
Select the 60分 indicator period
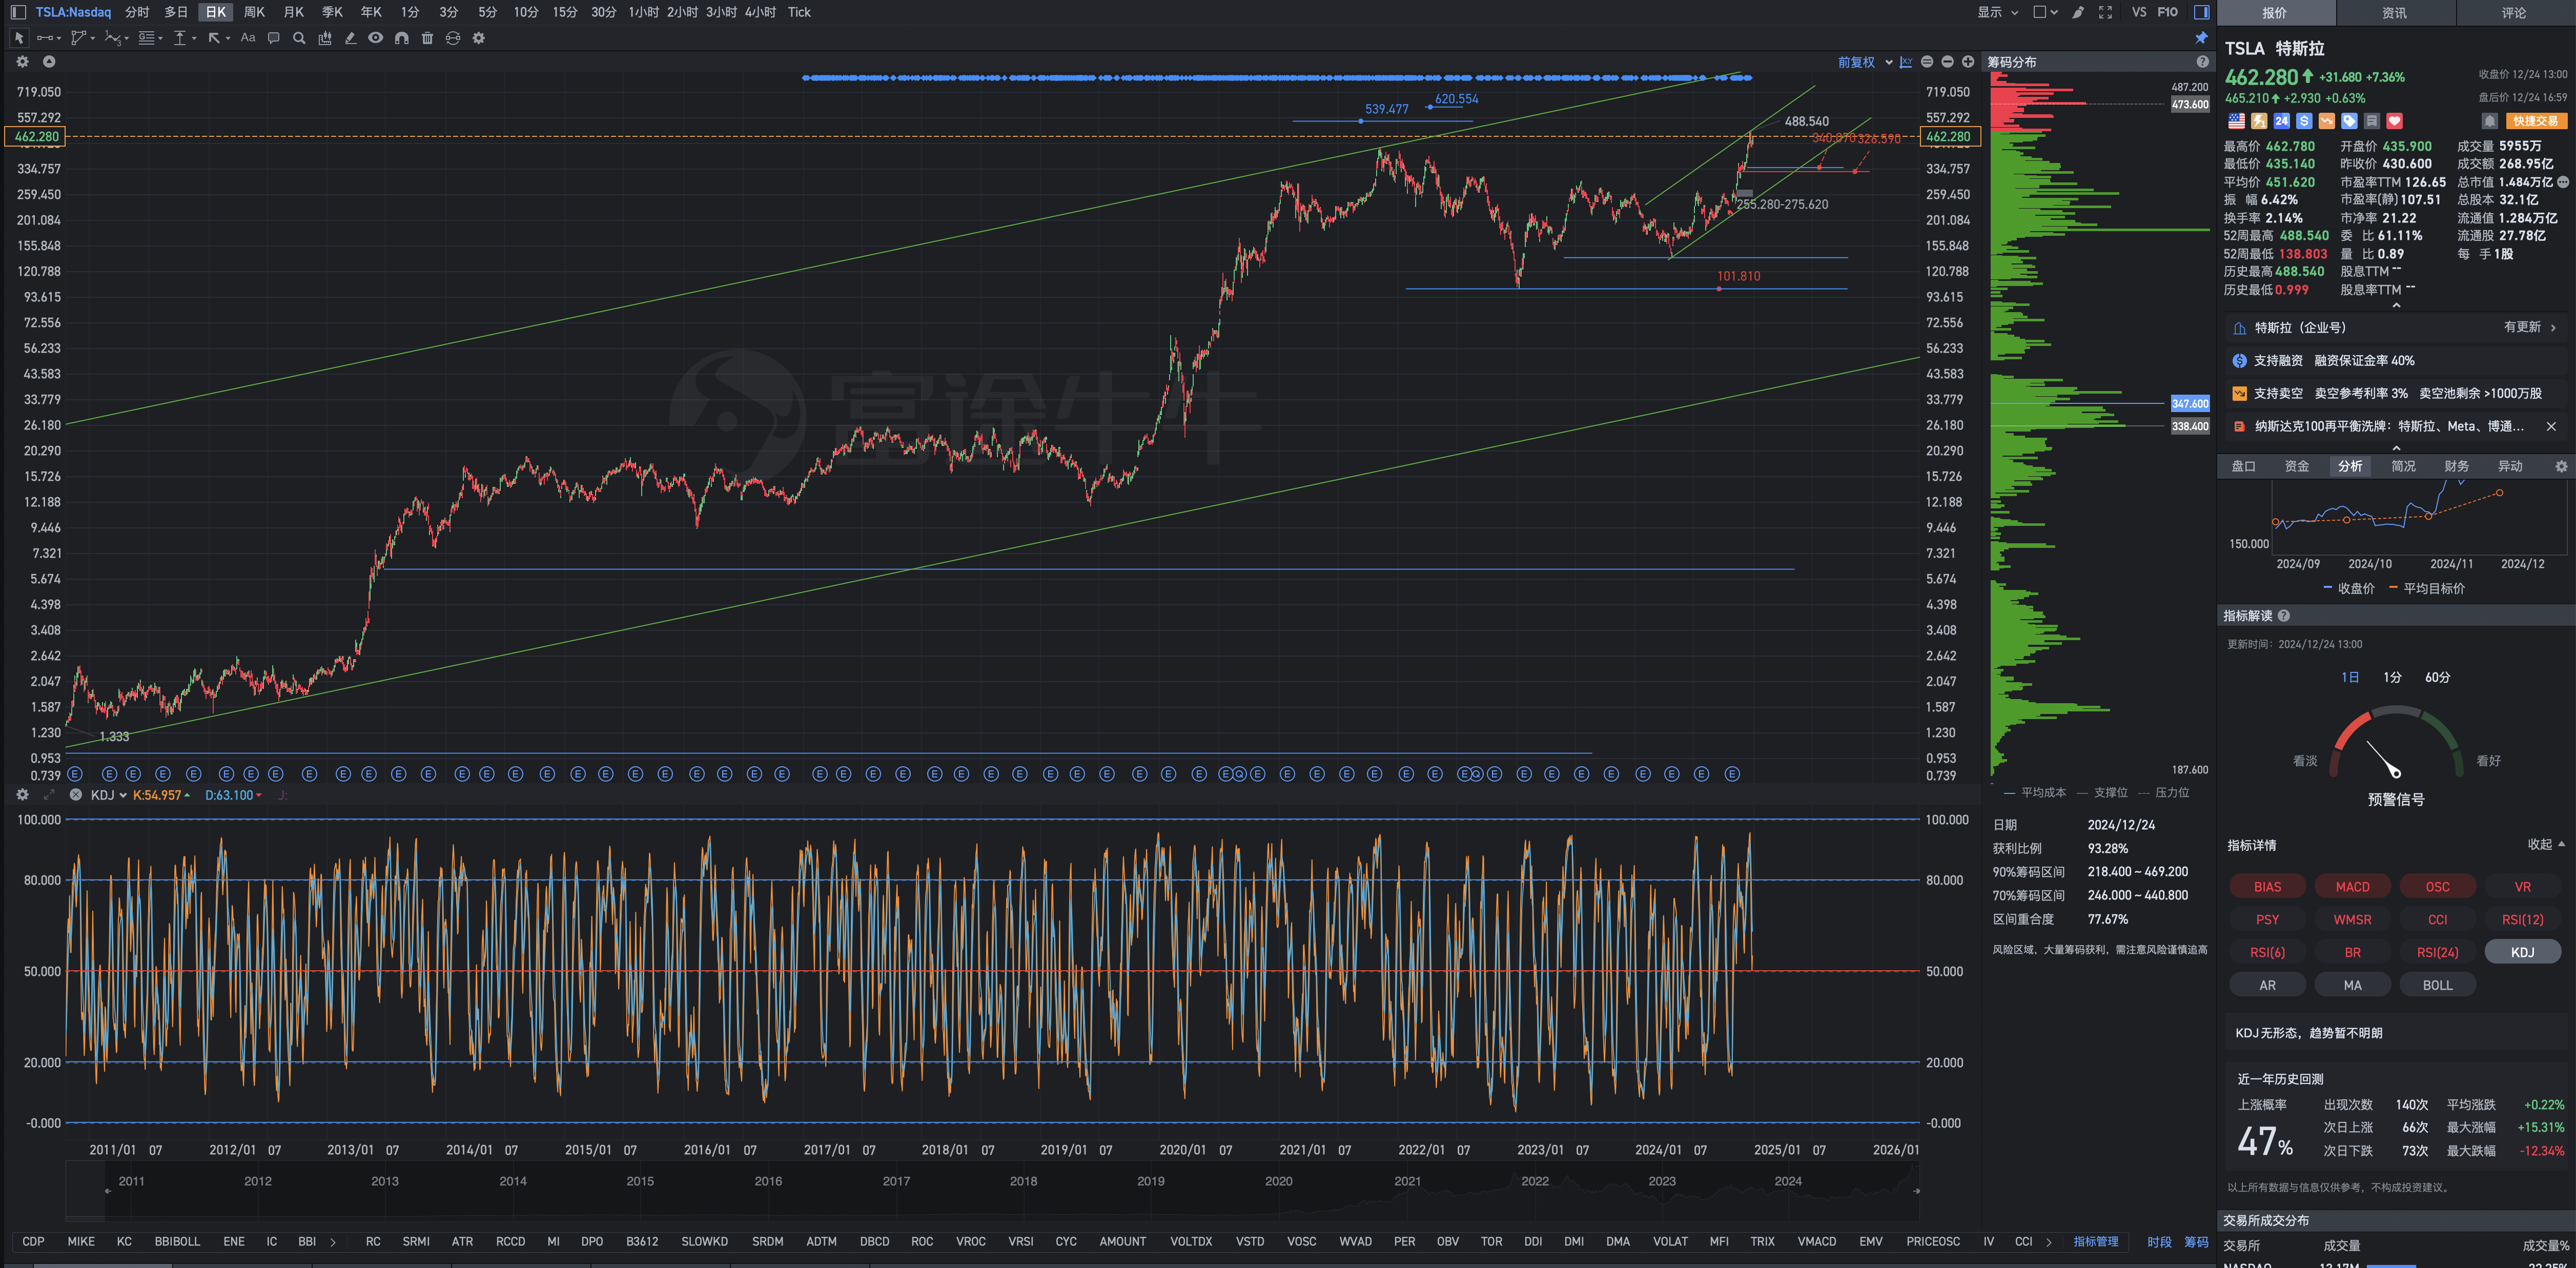(2438, 678)
